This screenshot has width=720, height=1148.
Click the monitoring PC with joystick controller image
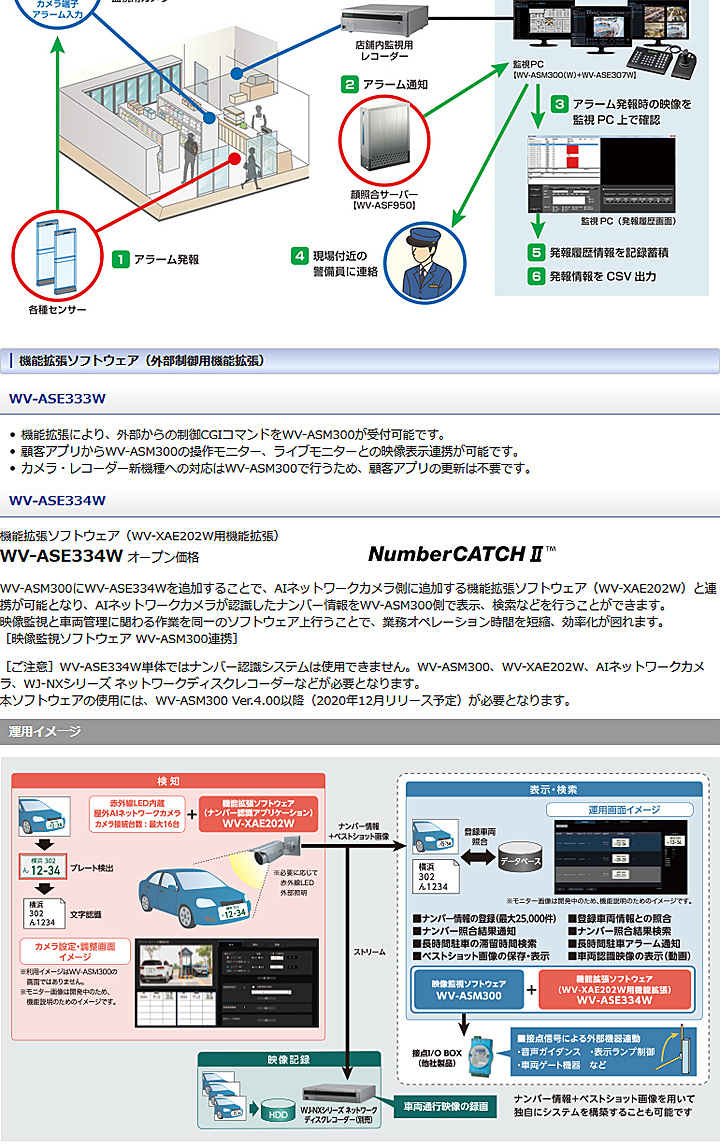(604, 38)
